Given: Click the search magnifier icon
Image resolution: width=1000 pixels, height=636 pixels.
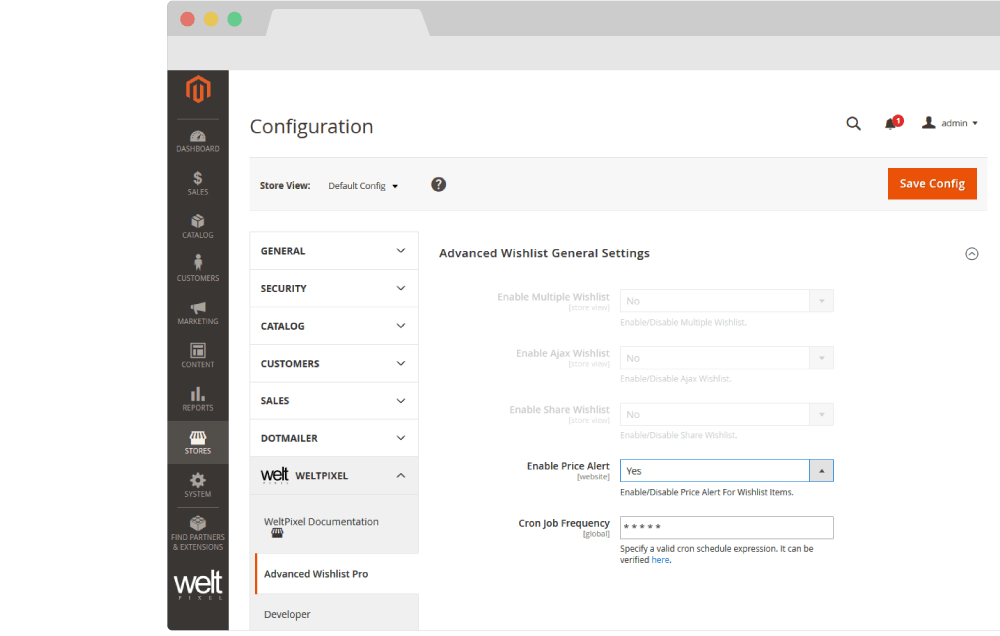Looking at the screenshot, I should [x=853, y=123].
